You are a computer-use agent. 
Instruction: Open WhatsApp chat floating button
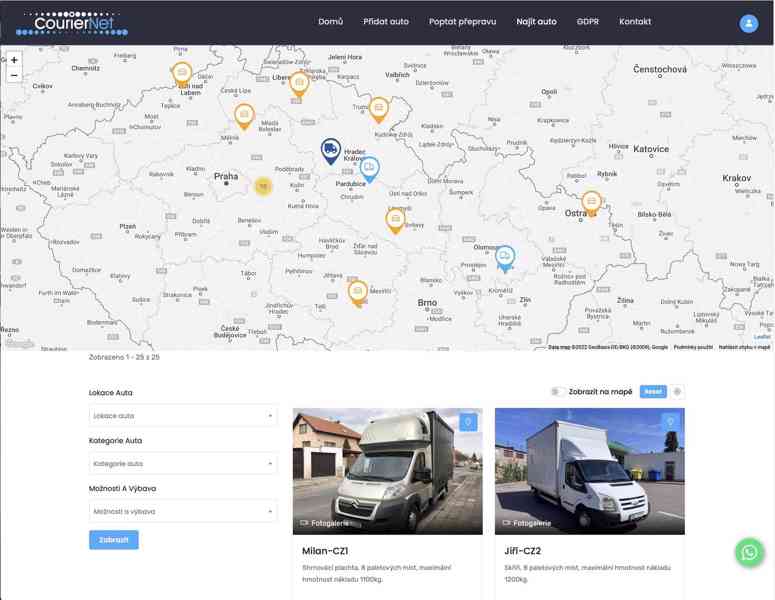point(749,552)
